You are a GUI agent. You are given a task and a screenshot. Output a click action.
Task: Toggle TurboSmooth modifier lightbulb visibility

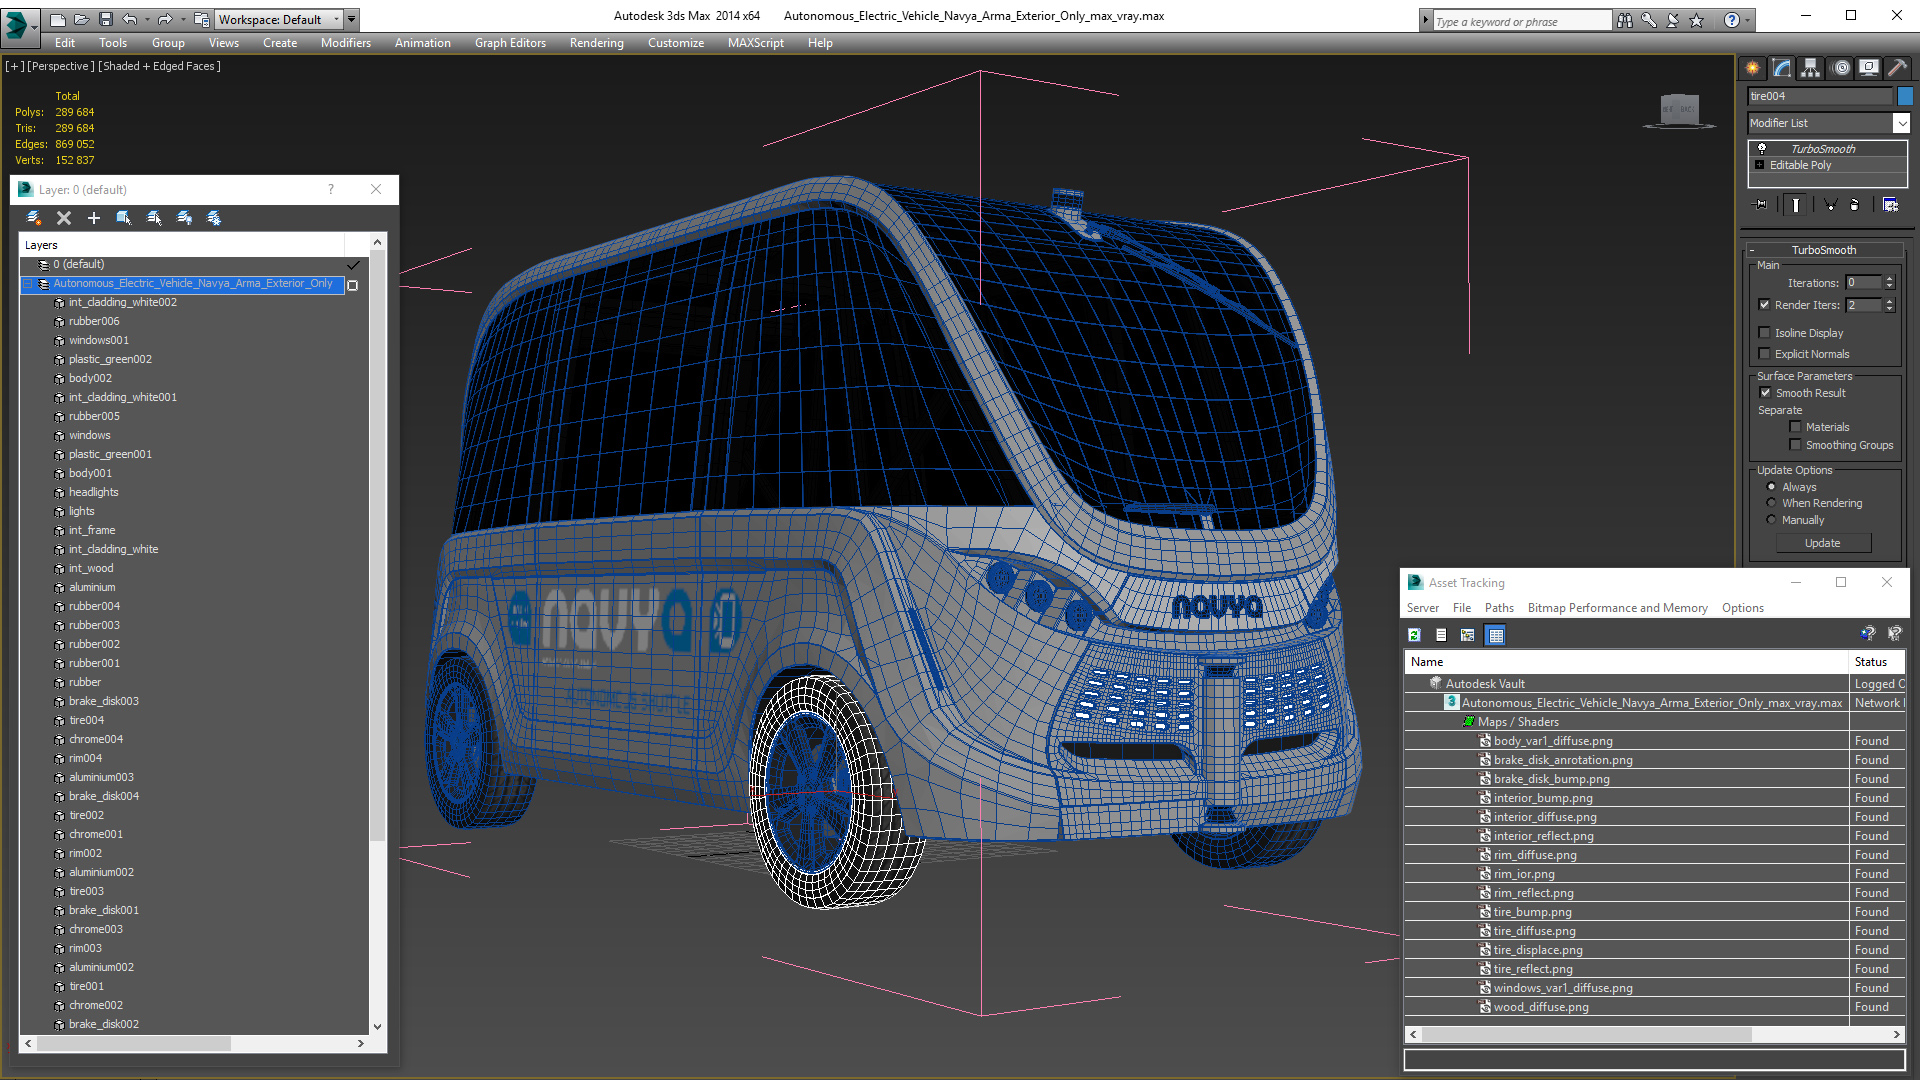click(1762, 148)
